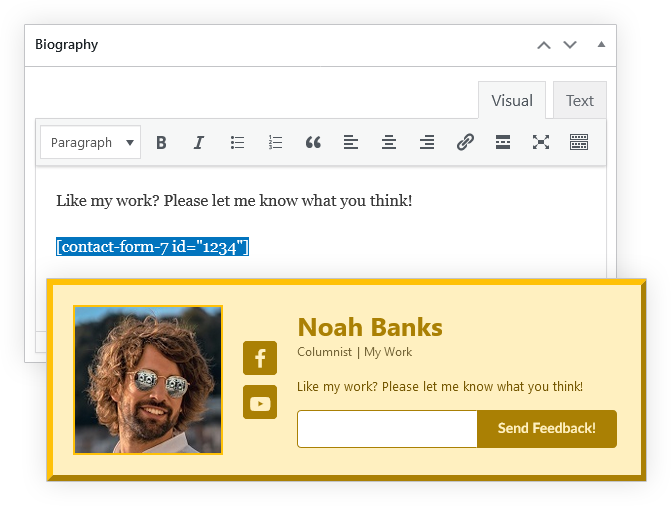
Task: Move Biography panel up
Action: coord(544,45)
